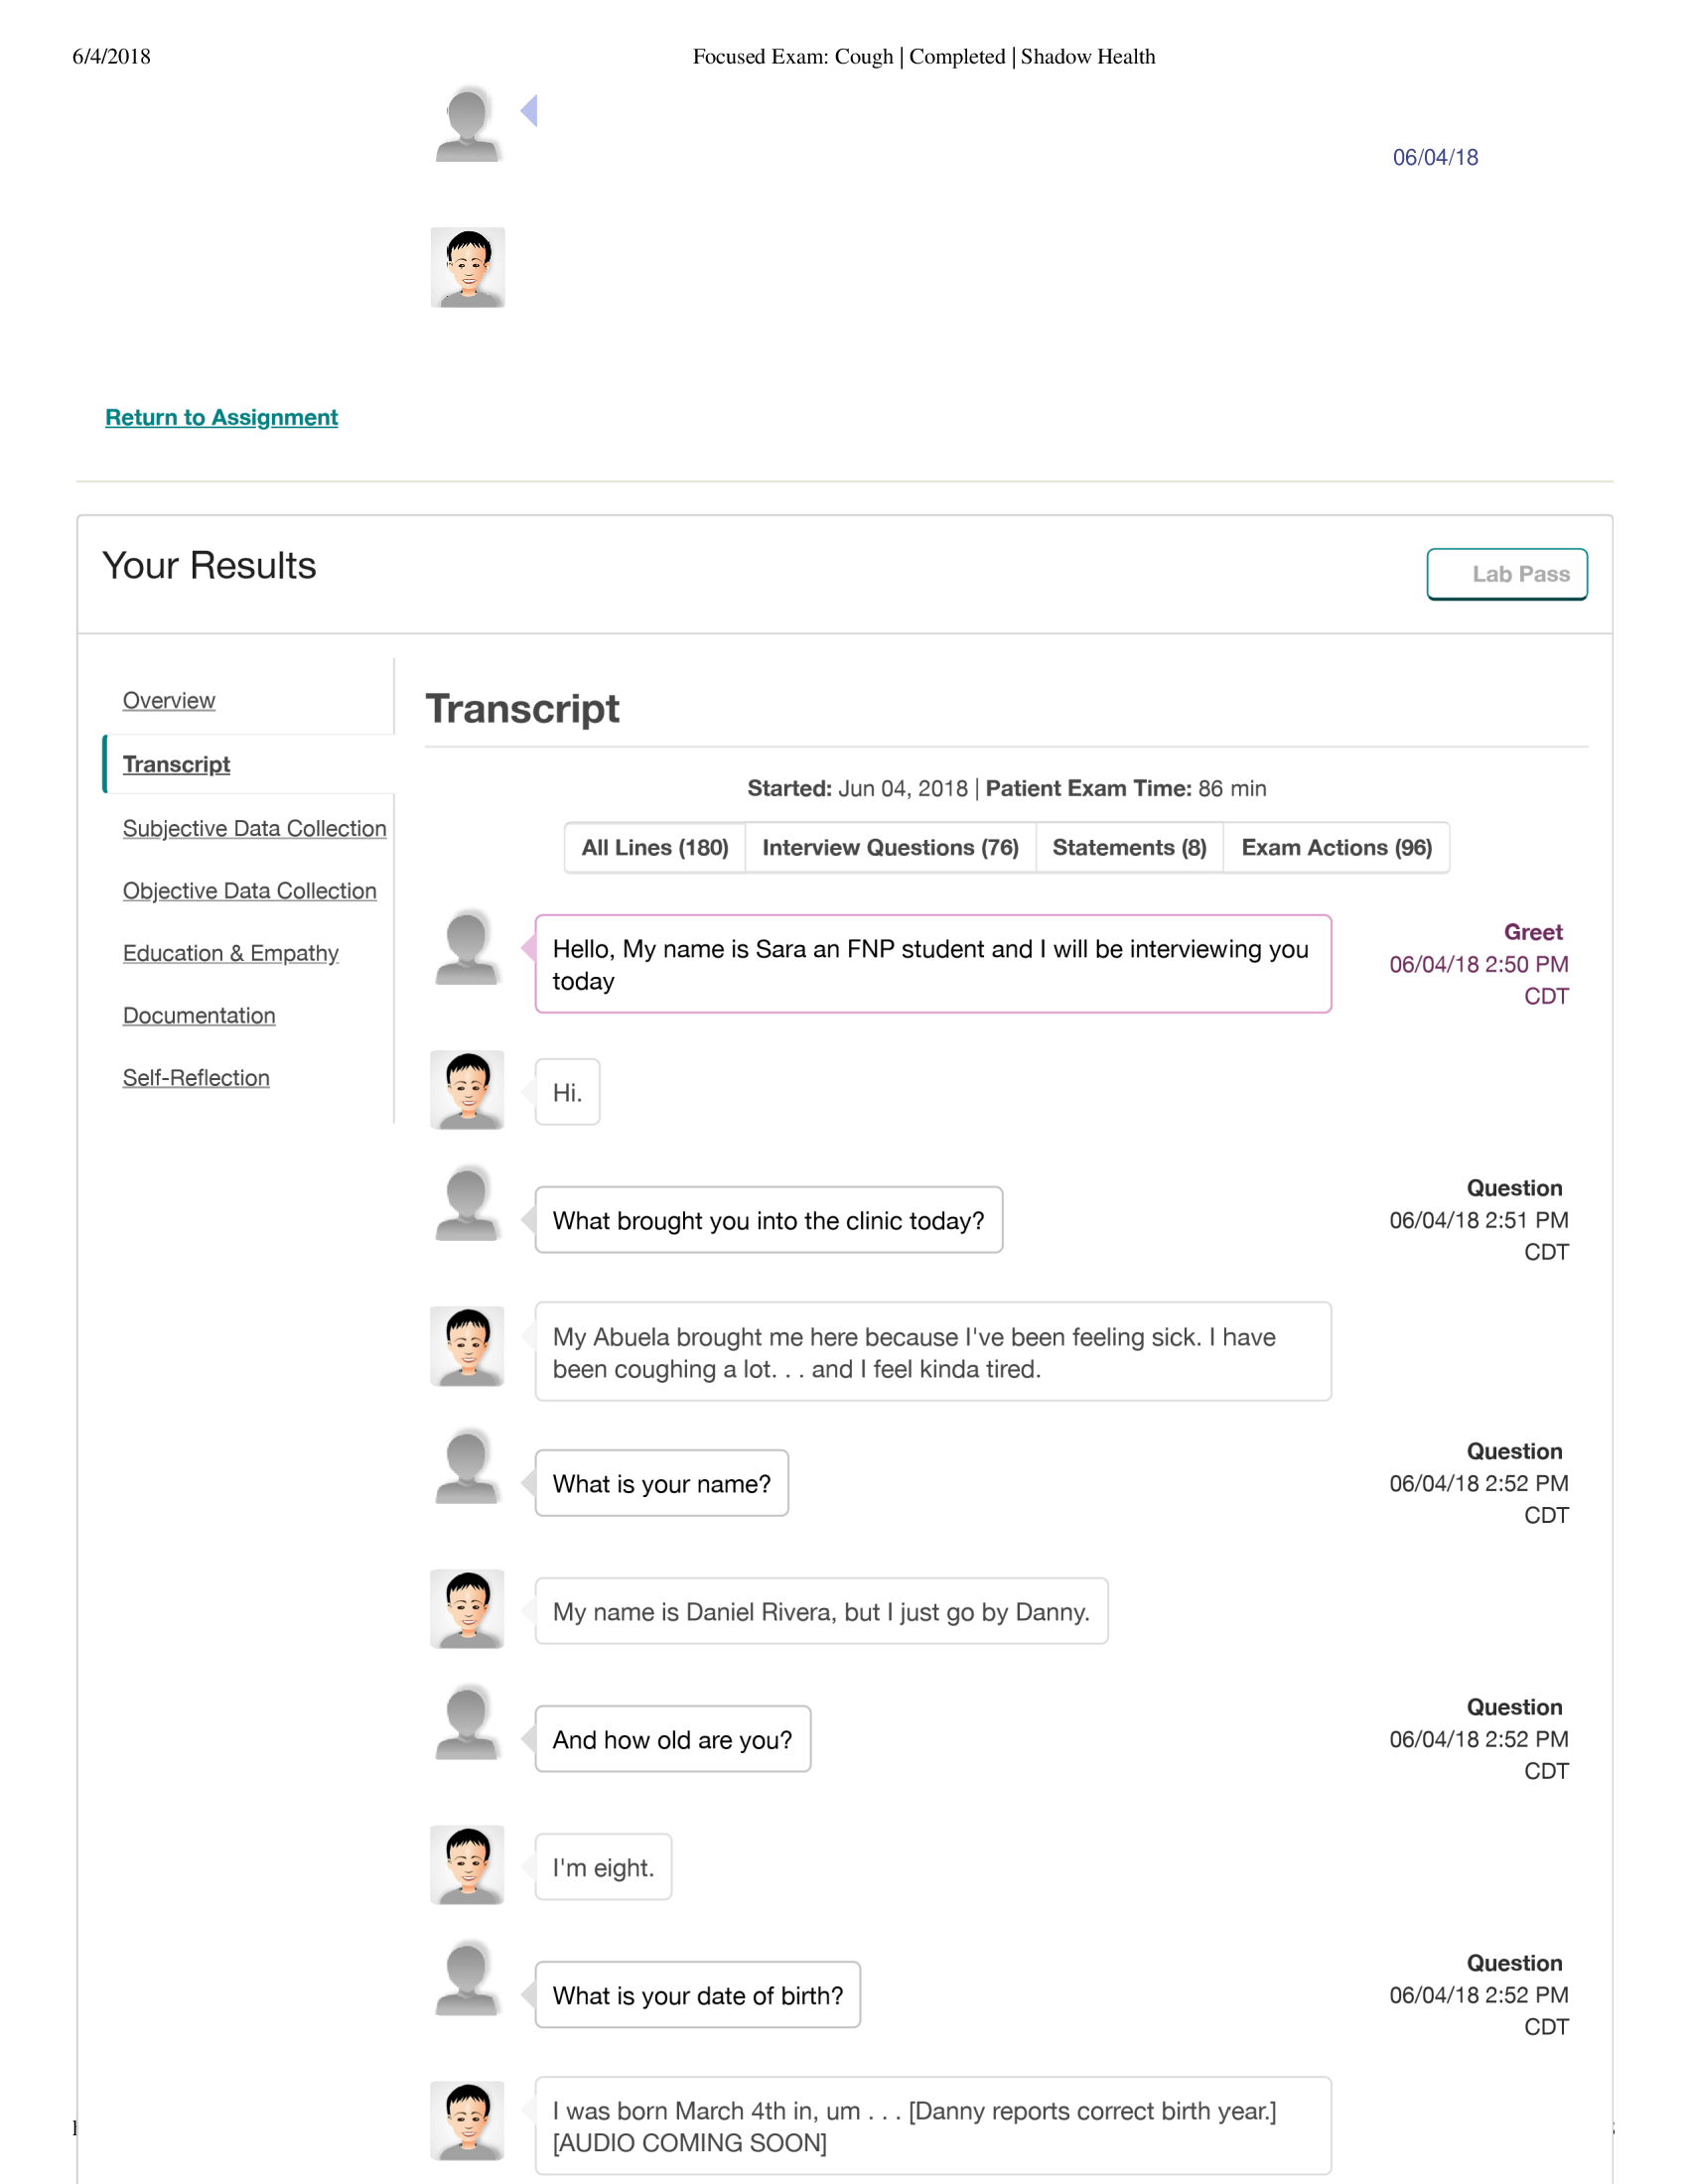The height and width of the screenshot is (2184, 1688).
Task: Open the Self-Reflection section
Action: coord(195,1077)
